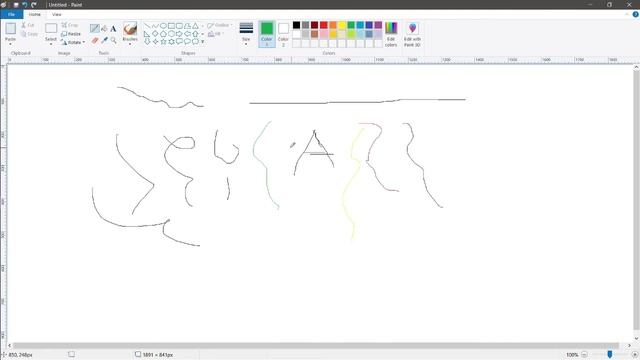640x360 pixels.
Task: Open Edit colors dialog
Action: click(x=391, y=34)
